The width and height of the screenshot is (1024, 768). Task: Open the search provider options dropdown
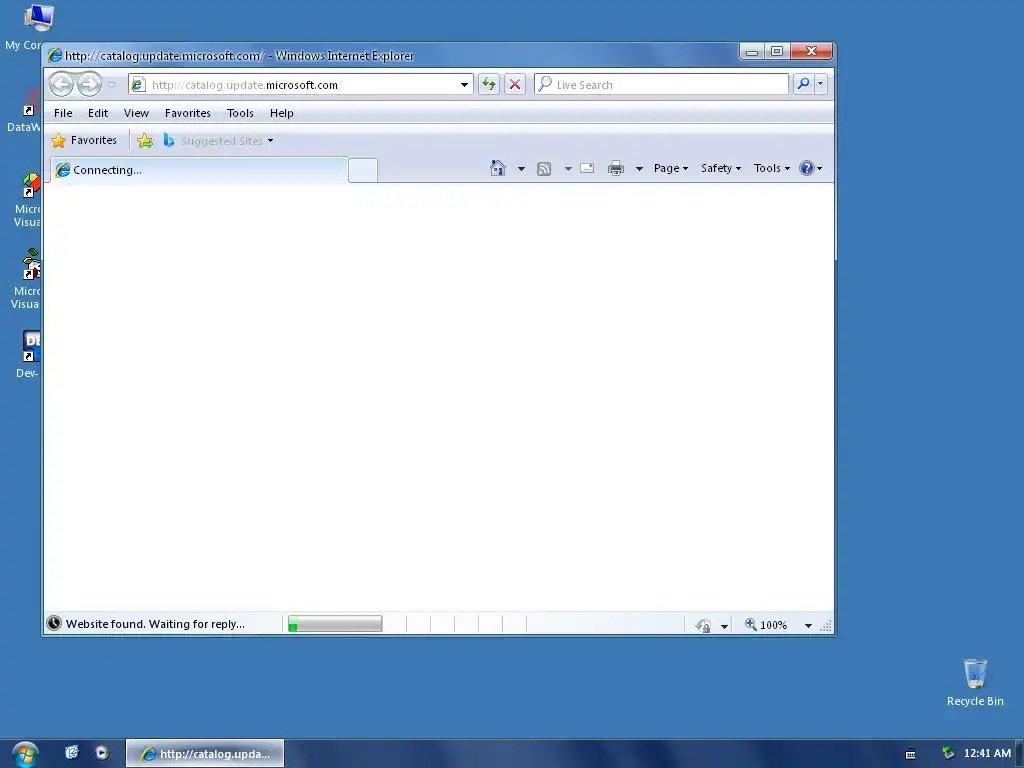point(821,84)
